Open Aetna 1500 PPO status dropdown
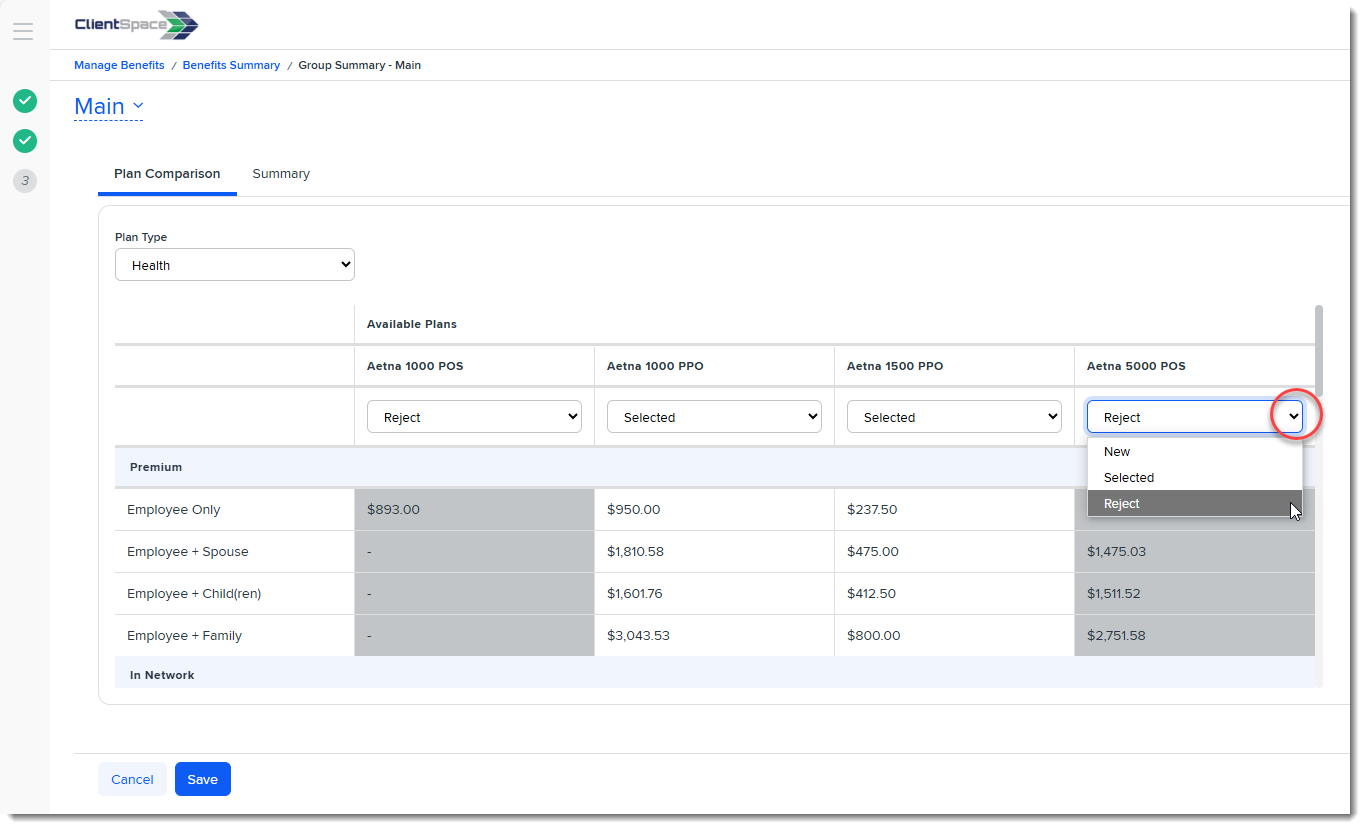This screenshot has width=1365, height=829. tap(954, 417)
